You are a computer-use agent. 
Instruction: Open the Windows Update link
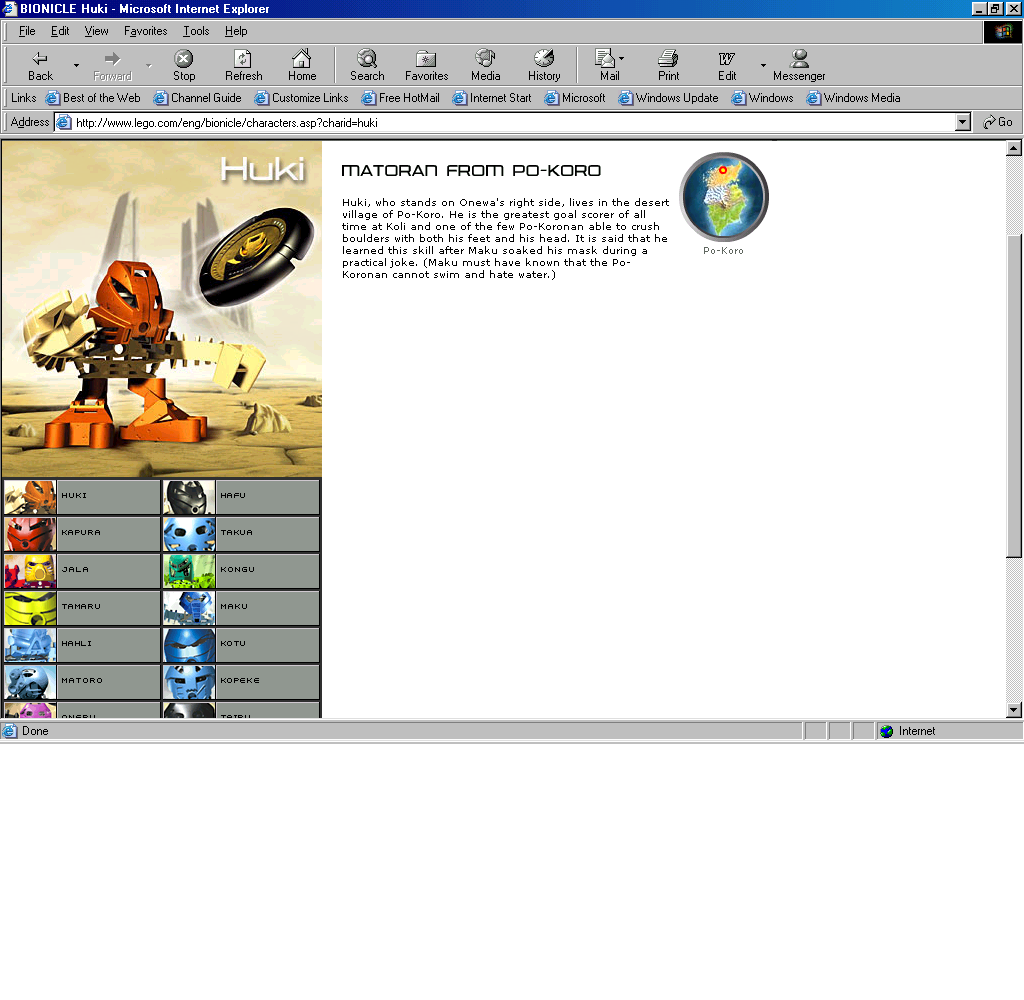click(668, 98)
